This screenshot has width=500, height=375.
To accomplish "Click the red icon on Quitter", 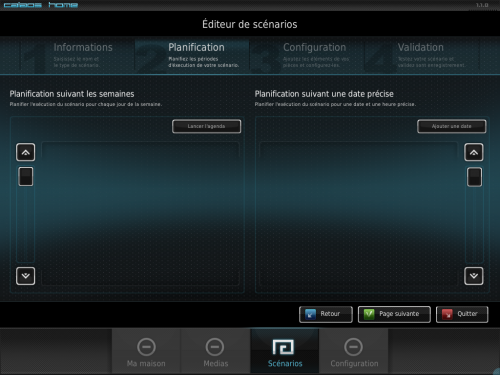I will [x=447, y=314].
